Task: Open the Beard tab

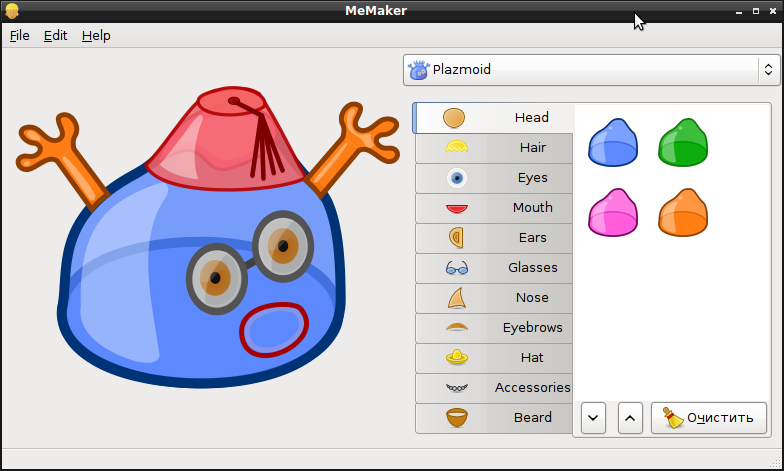Action: coord(494,418)
